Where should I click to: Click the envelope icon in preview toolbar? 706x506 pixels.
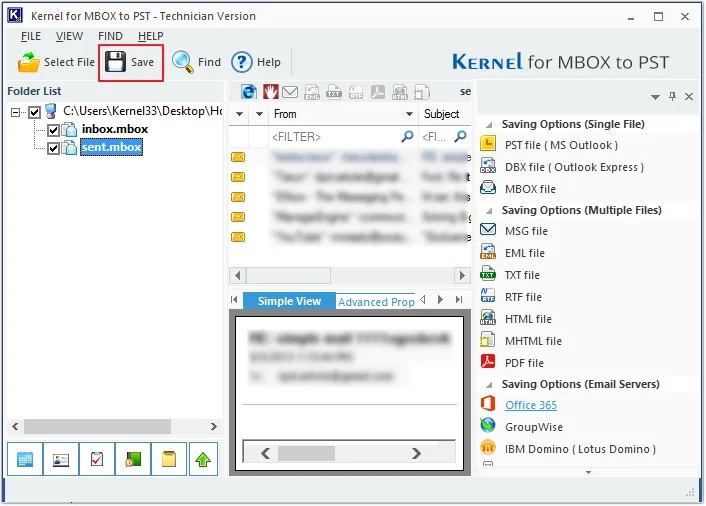(x=290, y=92)
